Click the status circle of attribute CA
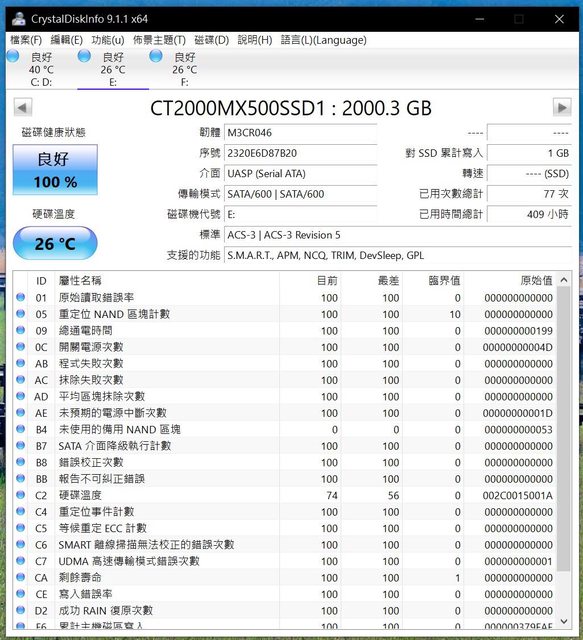583x640 pixels. click(20, 577)
